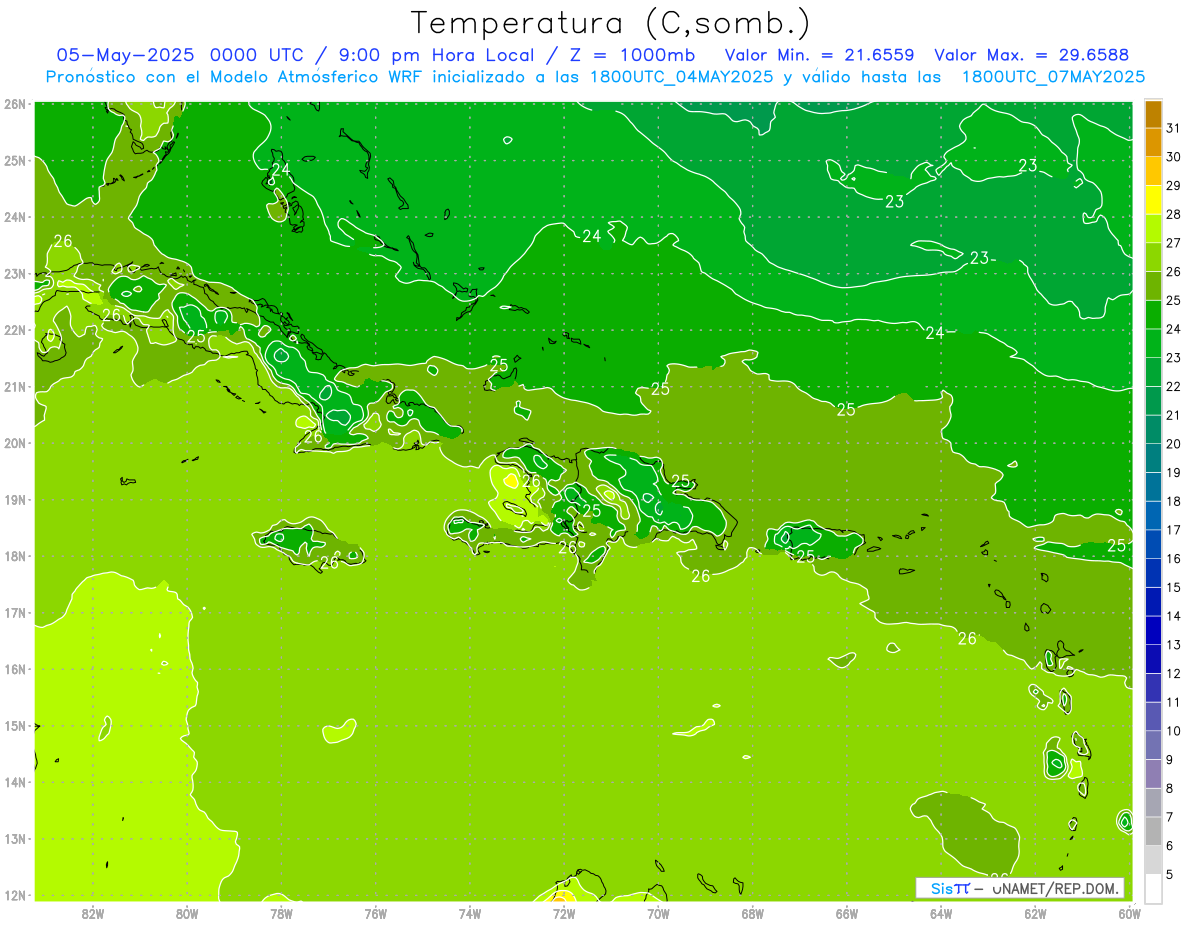This screenshot has width=1200, height=927.
Task: Click the 12N latitude label
Action: point(15,895)
